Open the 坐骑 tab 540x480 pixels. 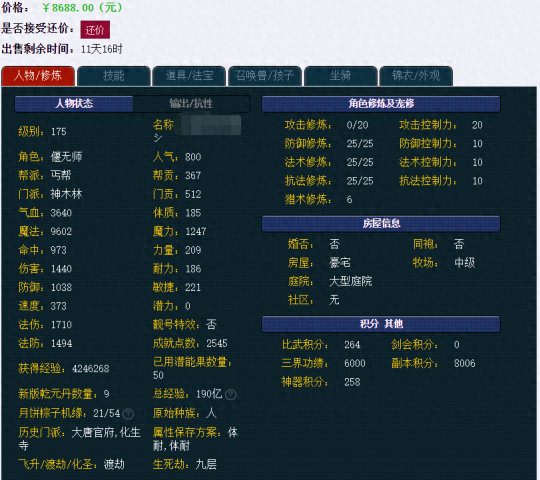click(340, 76)
